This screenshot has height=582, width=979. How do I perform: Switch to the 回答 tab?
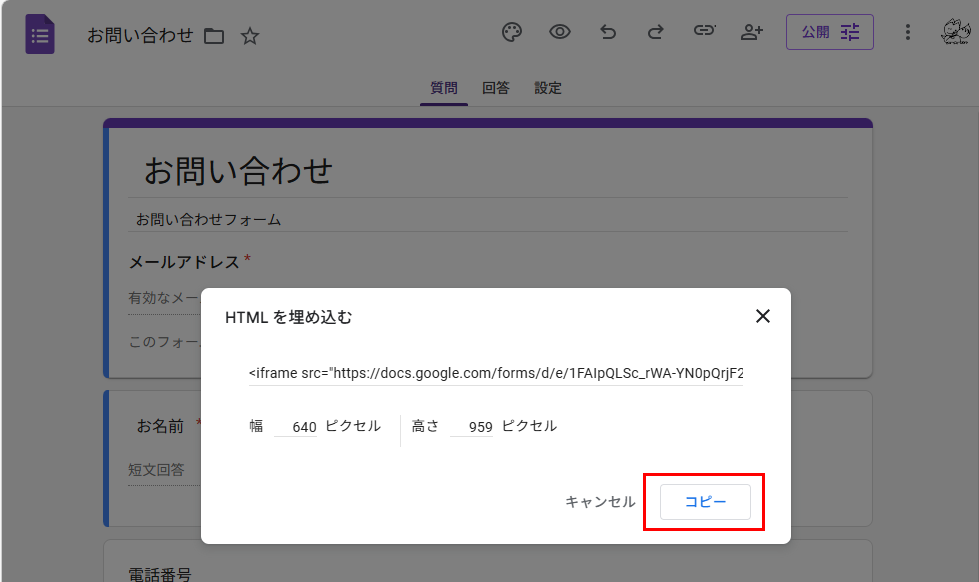496,88
